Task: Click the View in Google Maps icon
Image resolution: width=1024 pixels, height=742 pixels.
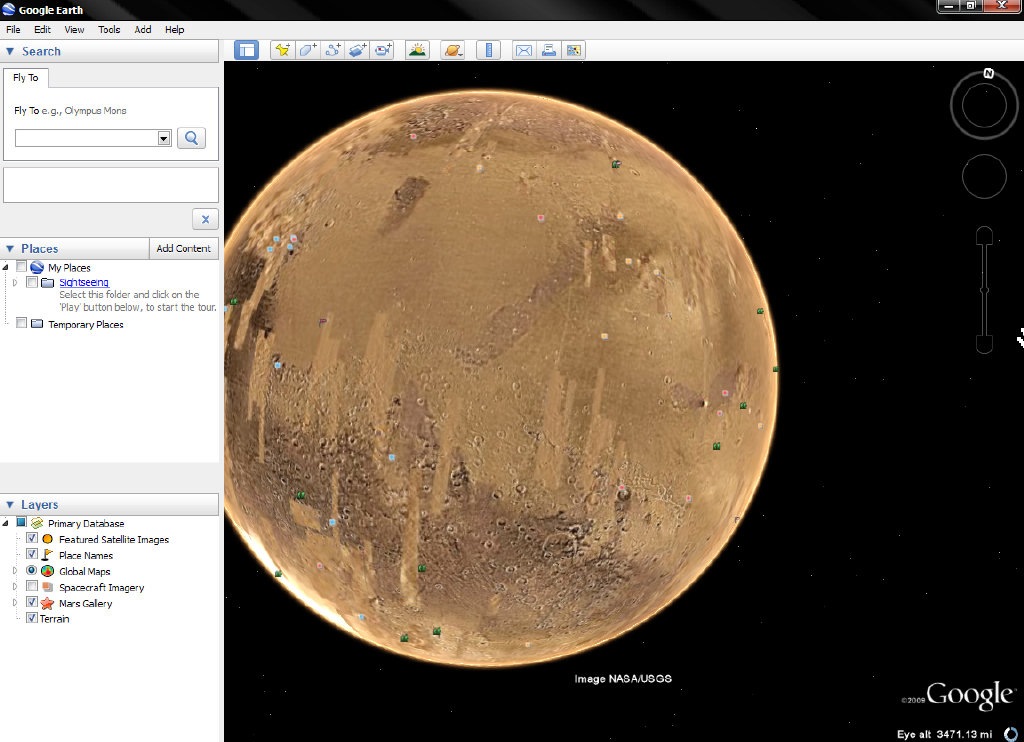Action: pyautogui.click(x=573, y=50)
